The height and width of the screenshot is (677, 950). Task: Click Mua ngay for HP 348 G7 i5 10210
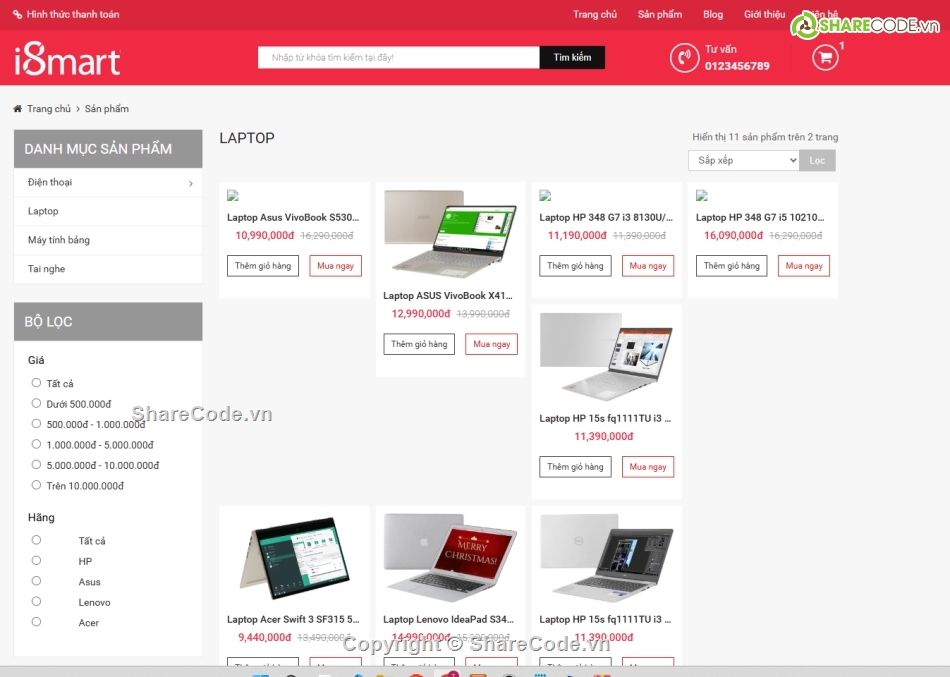pos(804,266)
